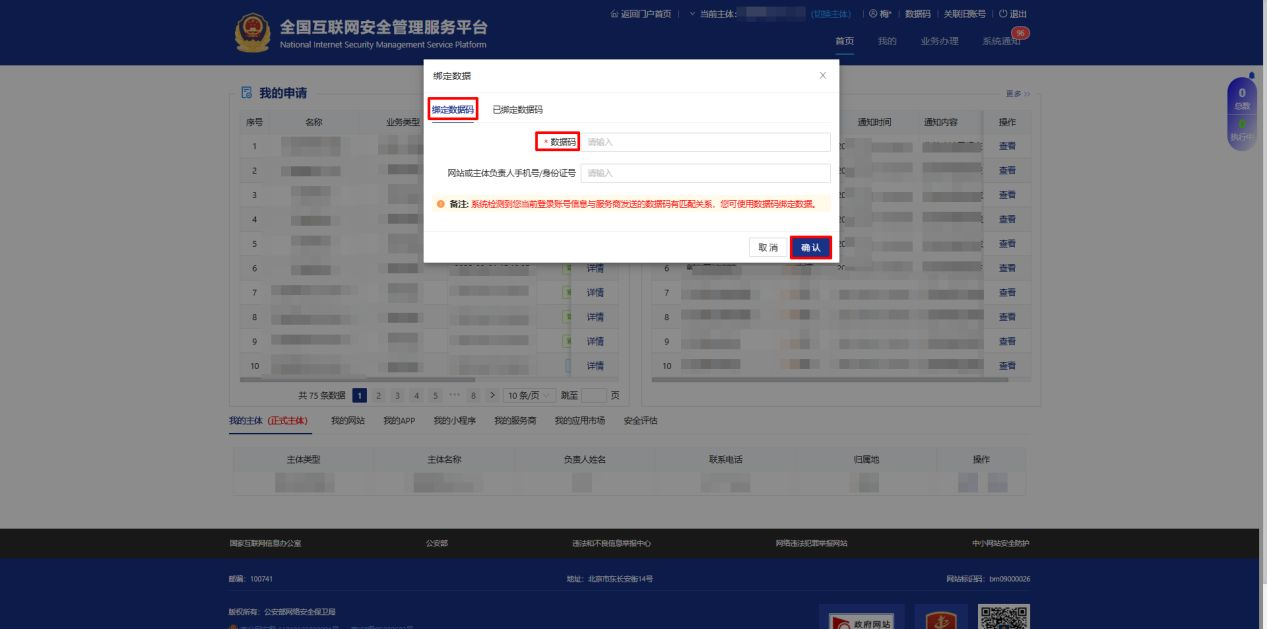The image size is (1267, 629).
Task: Switch to the 我的应用市场 tab
Action: tap(580, 420)
